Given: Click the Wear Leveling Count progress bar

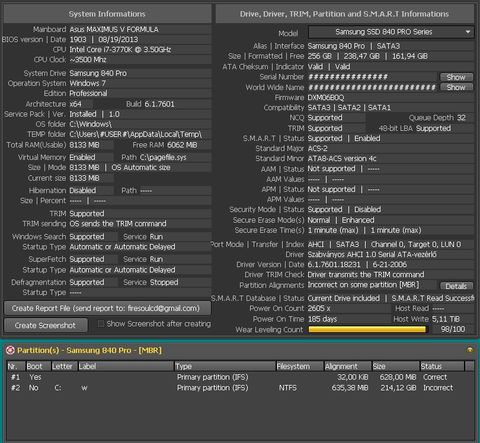Looking at the screenshot, I should coord(367,329).
